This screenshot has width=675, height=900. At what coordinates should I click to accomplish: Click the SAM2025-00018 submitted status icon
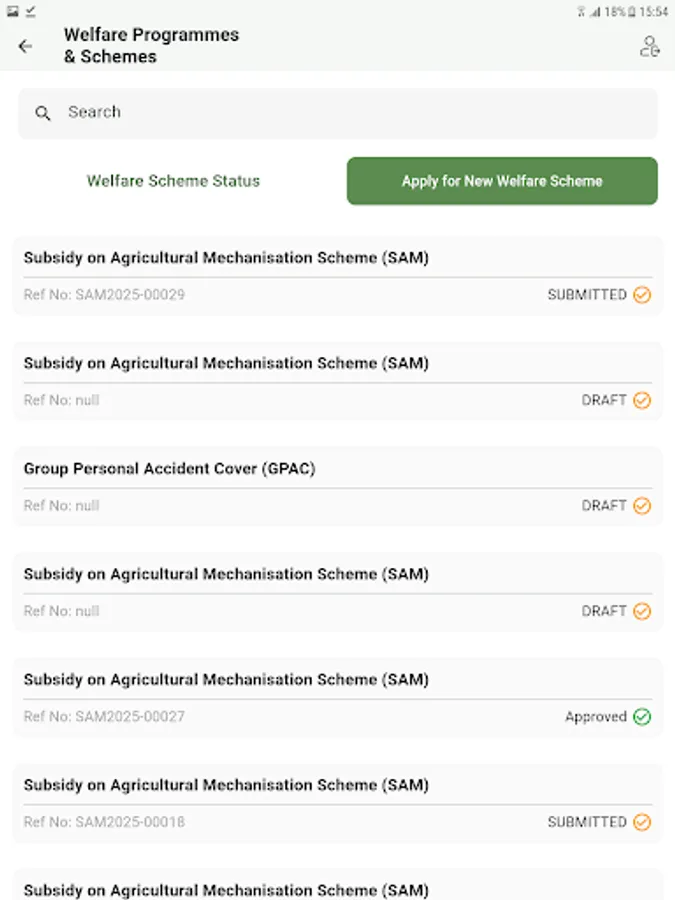(x=642, y=822)
